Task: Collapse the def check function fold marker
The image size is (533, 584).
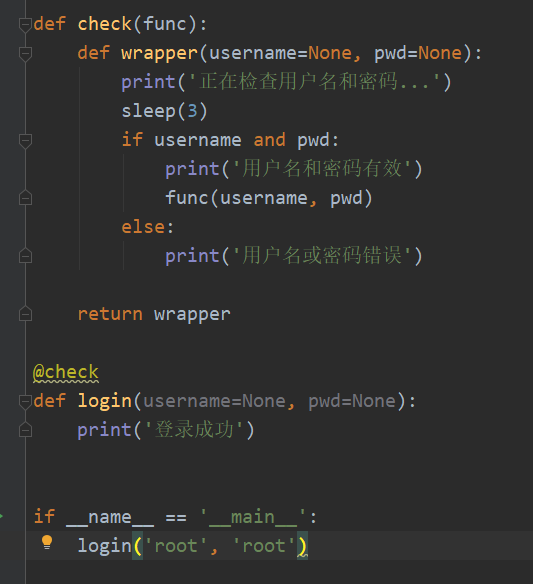Action: click(25, 24)
